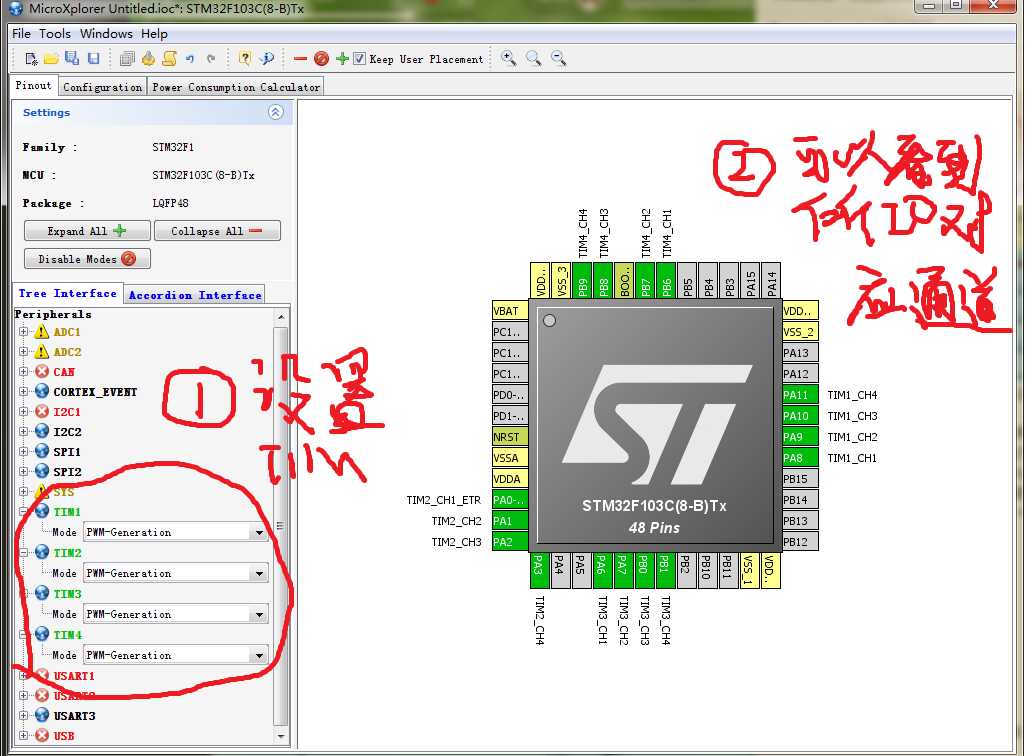The height and width of the screenshot is (756, 1030).
Task: Click the PA8 pin on the chip
Action: pyautogui.click(x=800, y=458)
